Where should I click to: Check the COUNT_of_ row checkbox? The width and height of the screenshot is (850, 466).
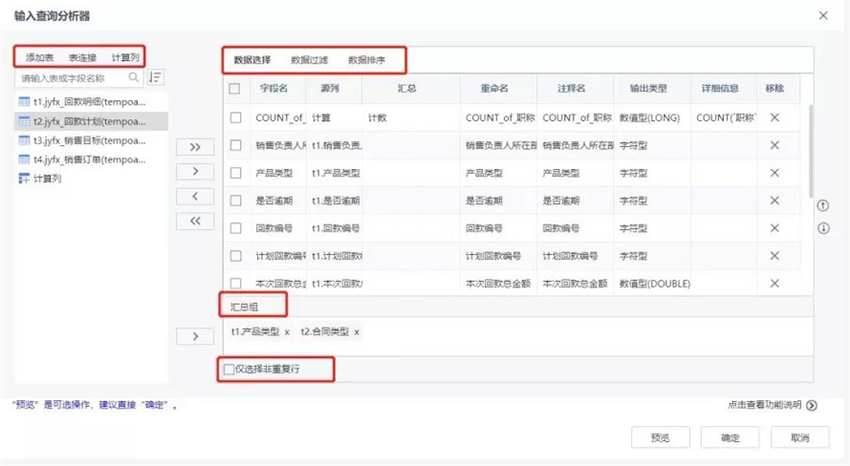(236, 118)
